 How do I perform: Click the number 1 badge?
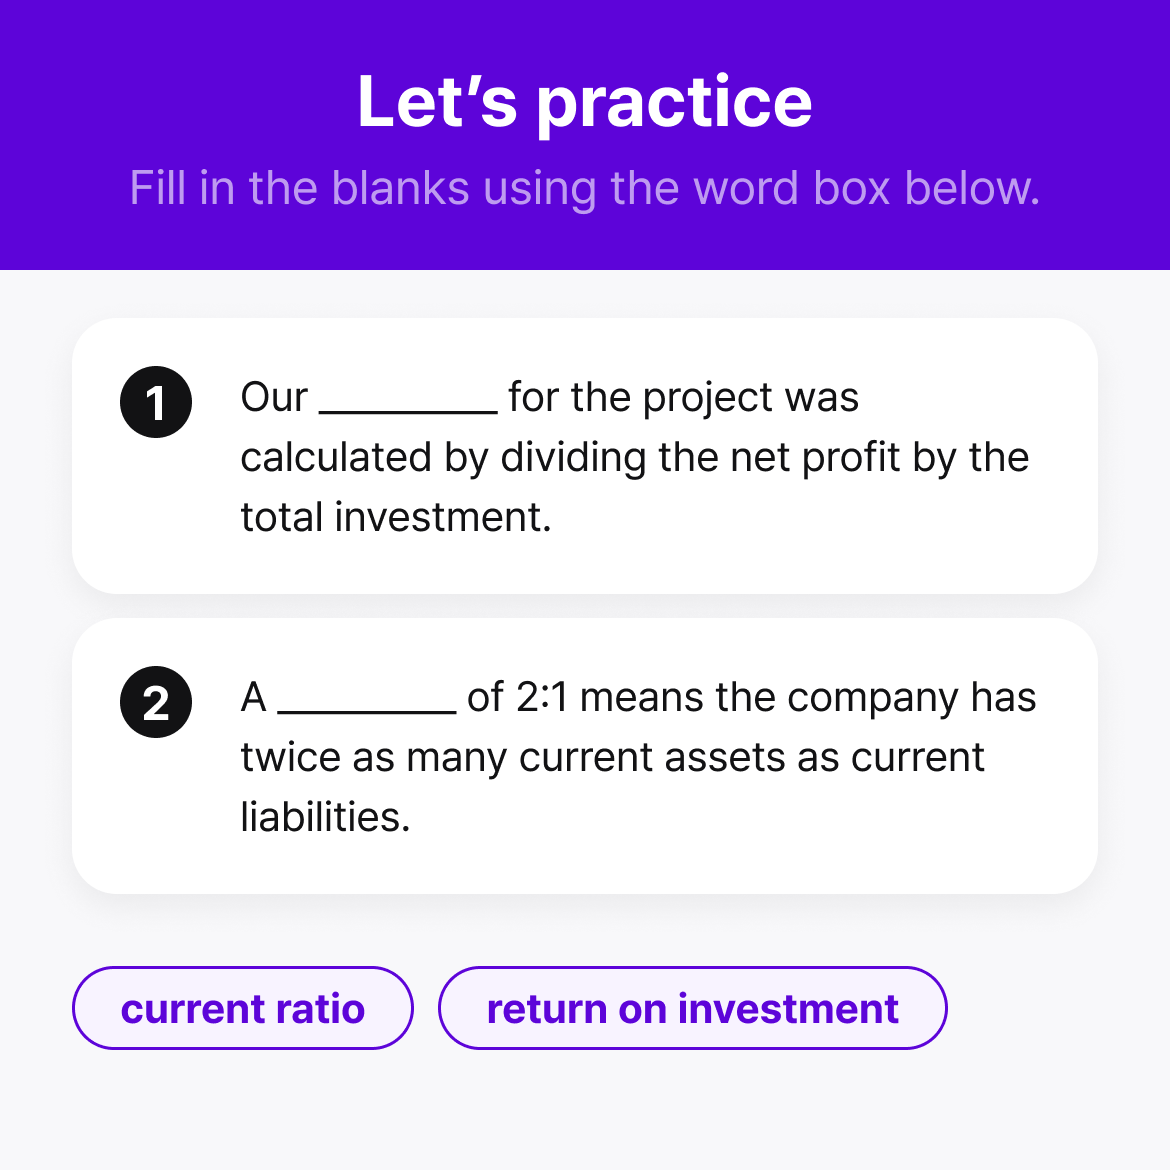tap(156, 402)
